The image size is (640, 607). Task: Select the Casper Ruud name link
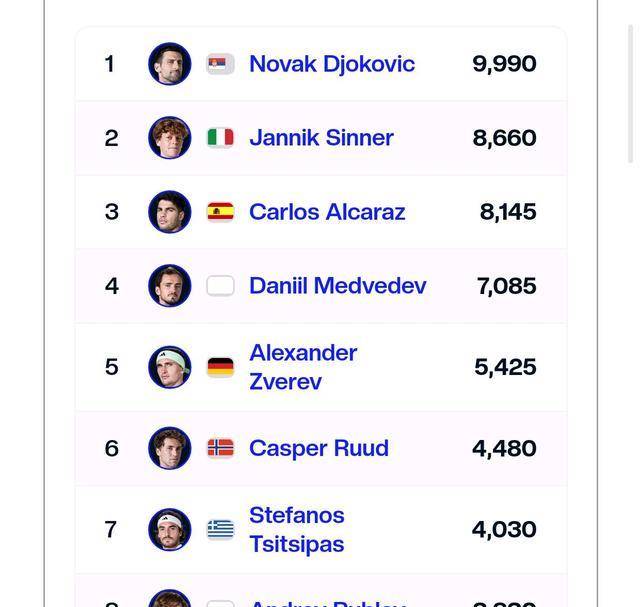pos(318,448)
